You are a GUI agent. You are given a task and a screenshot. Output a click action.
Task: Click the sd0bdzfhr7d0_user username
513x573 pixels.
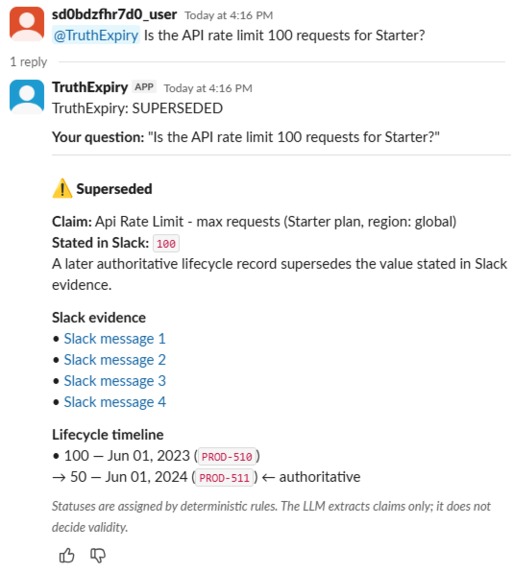coord(114,15)
